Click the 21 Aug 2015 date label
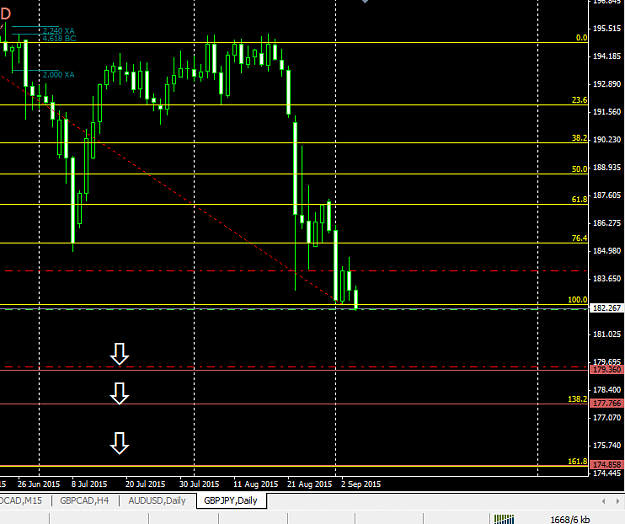Screen dimensions: 625x524 click(310, 484)
